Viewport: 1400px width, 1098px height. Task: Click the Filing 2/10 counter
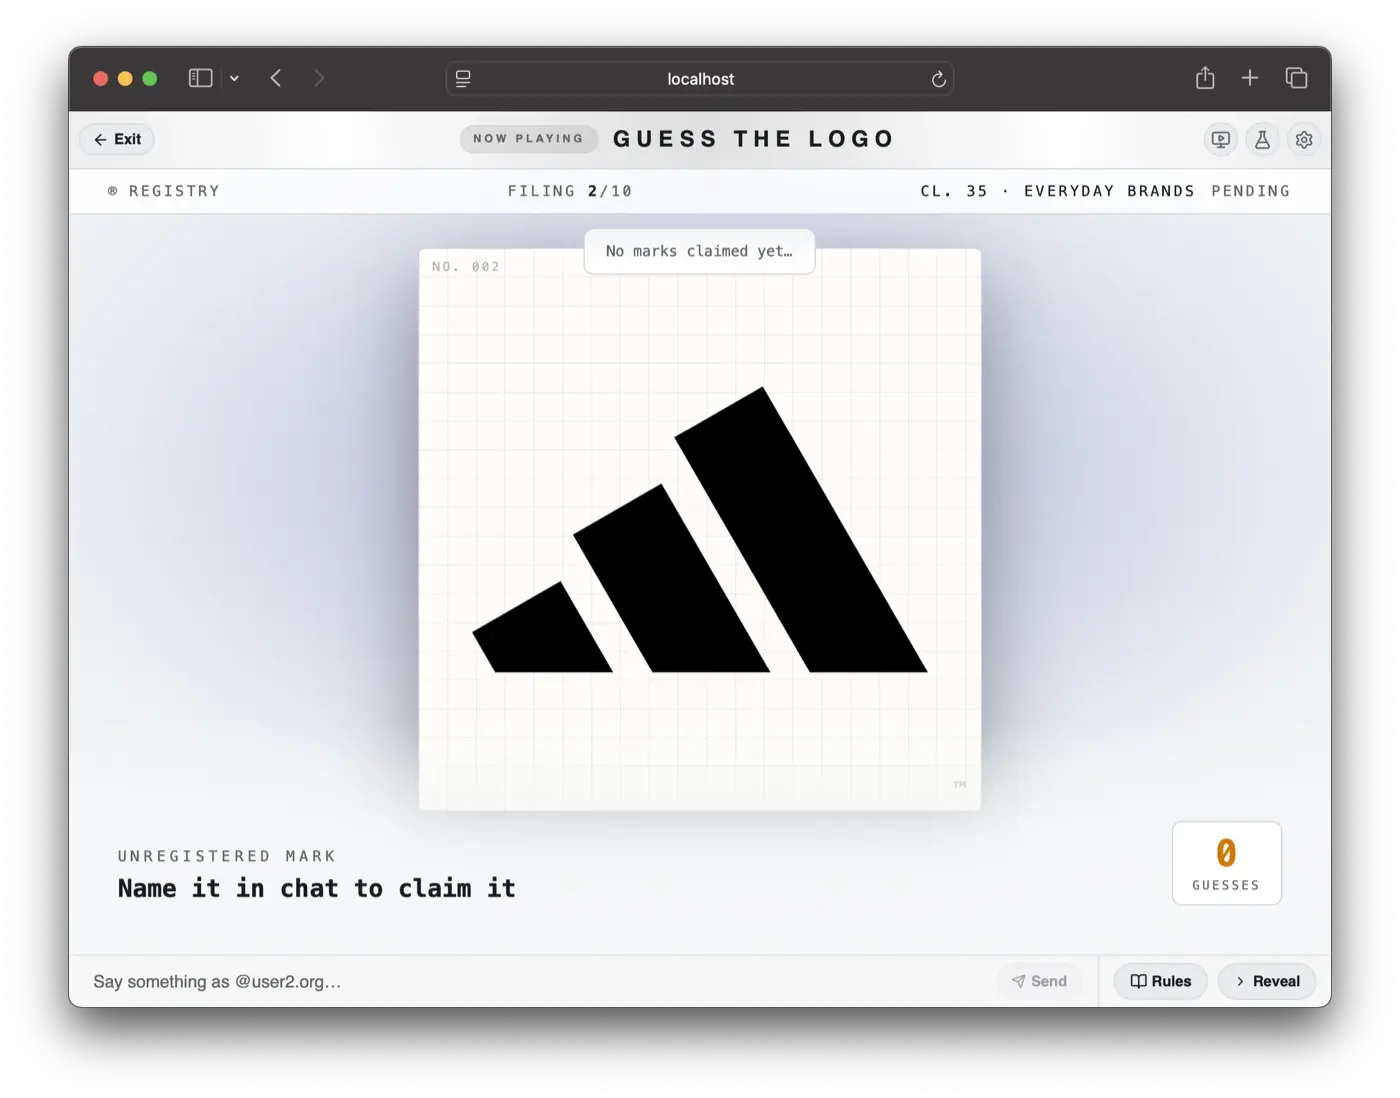[x=570, y=191]
